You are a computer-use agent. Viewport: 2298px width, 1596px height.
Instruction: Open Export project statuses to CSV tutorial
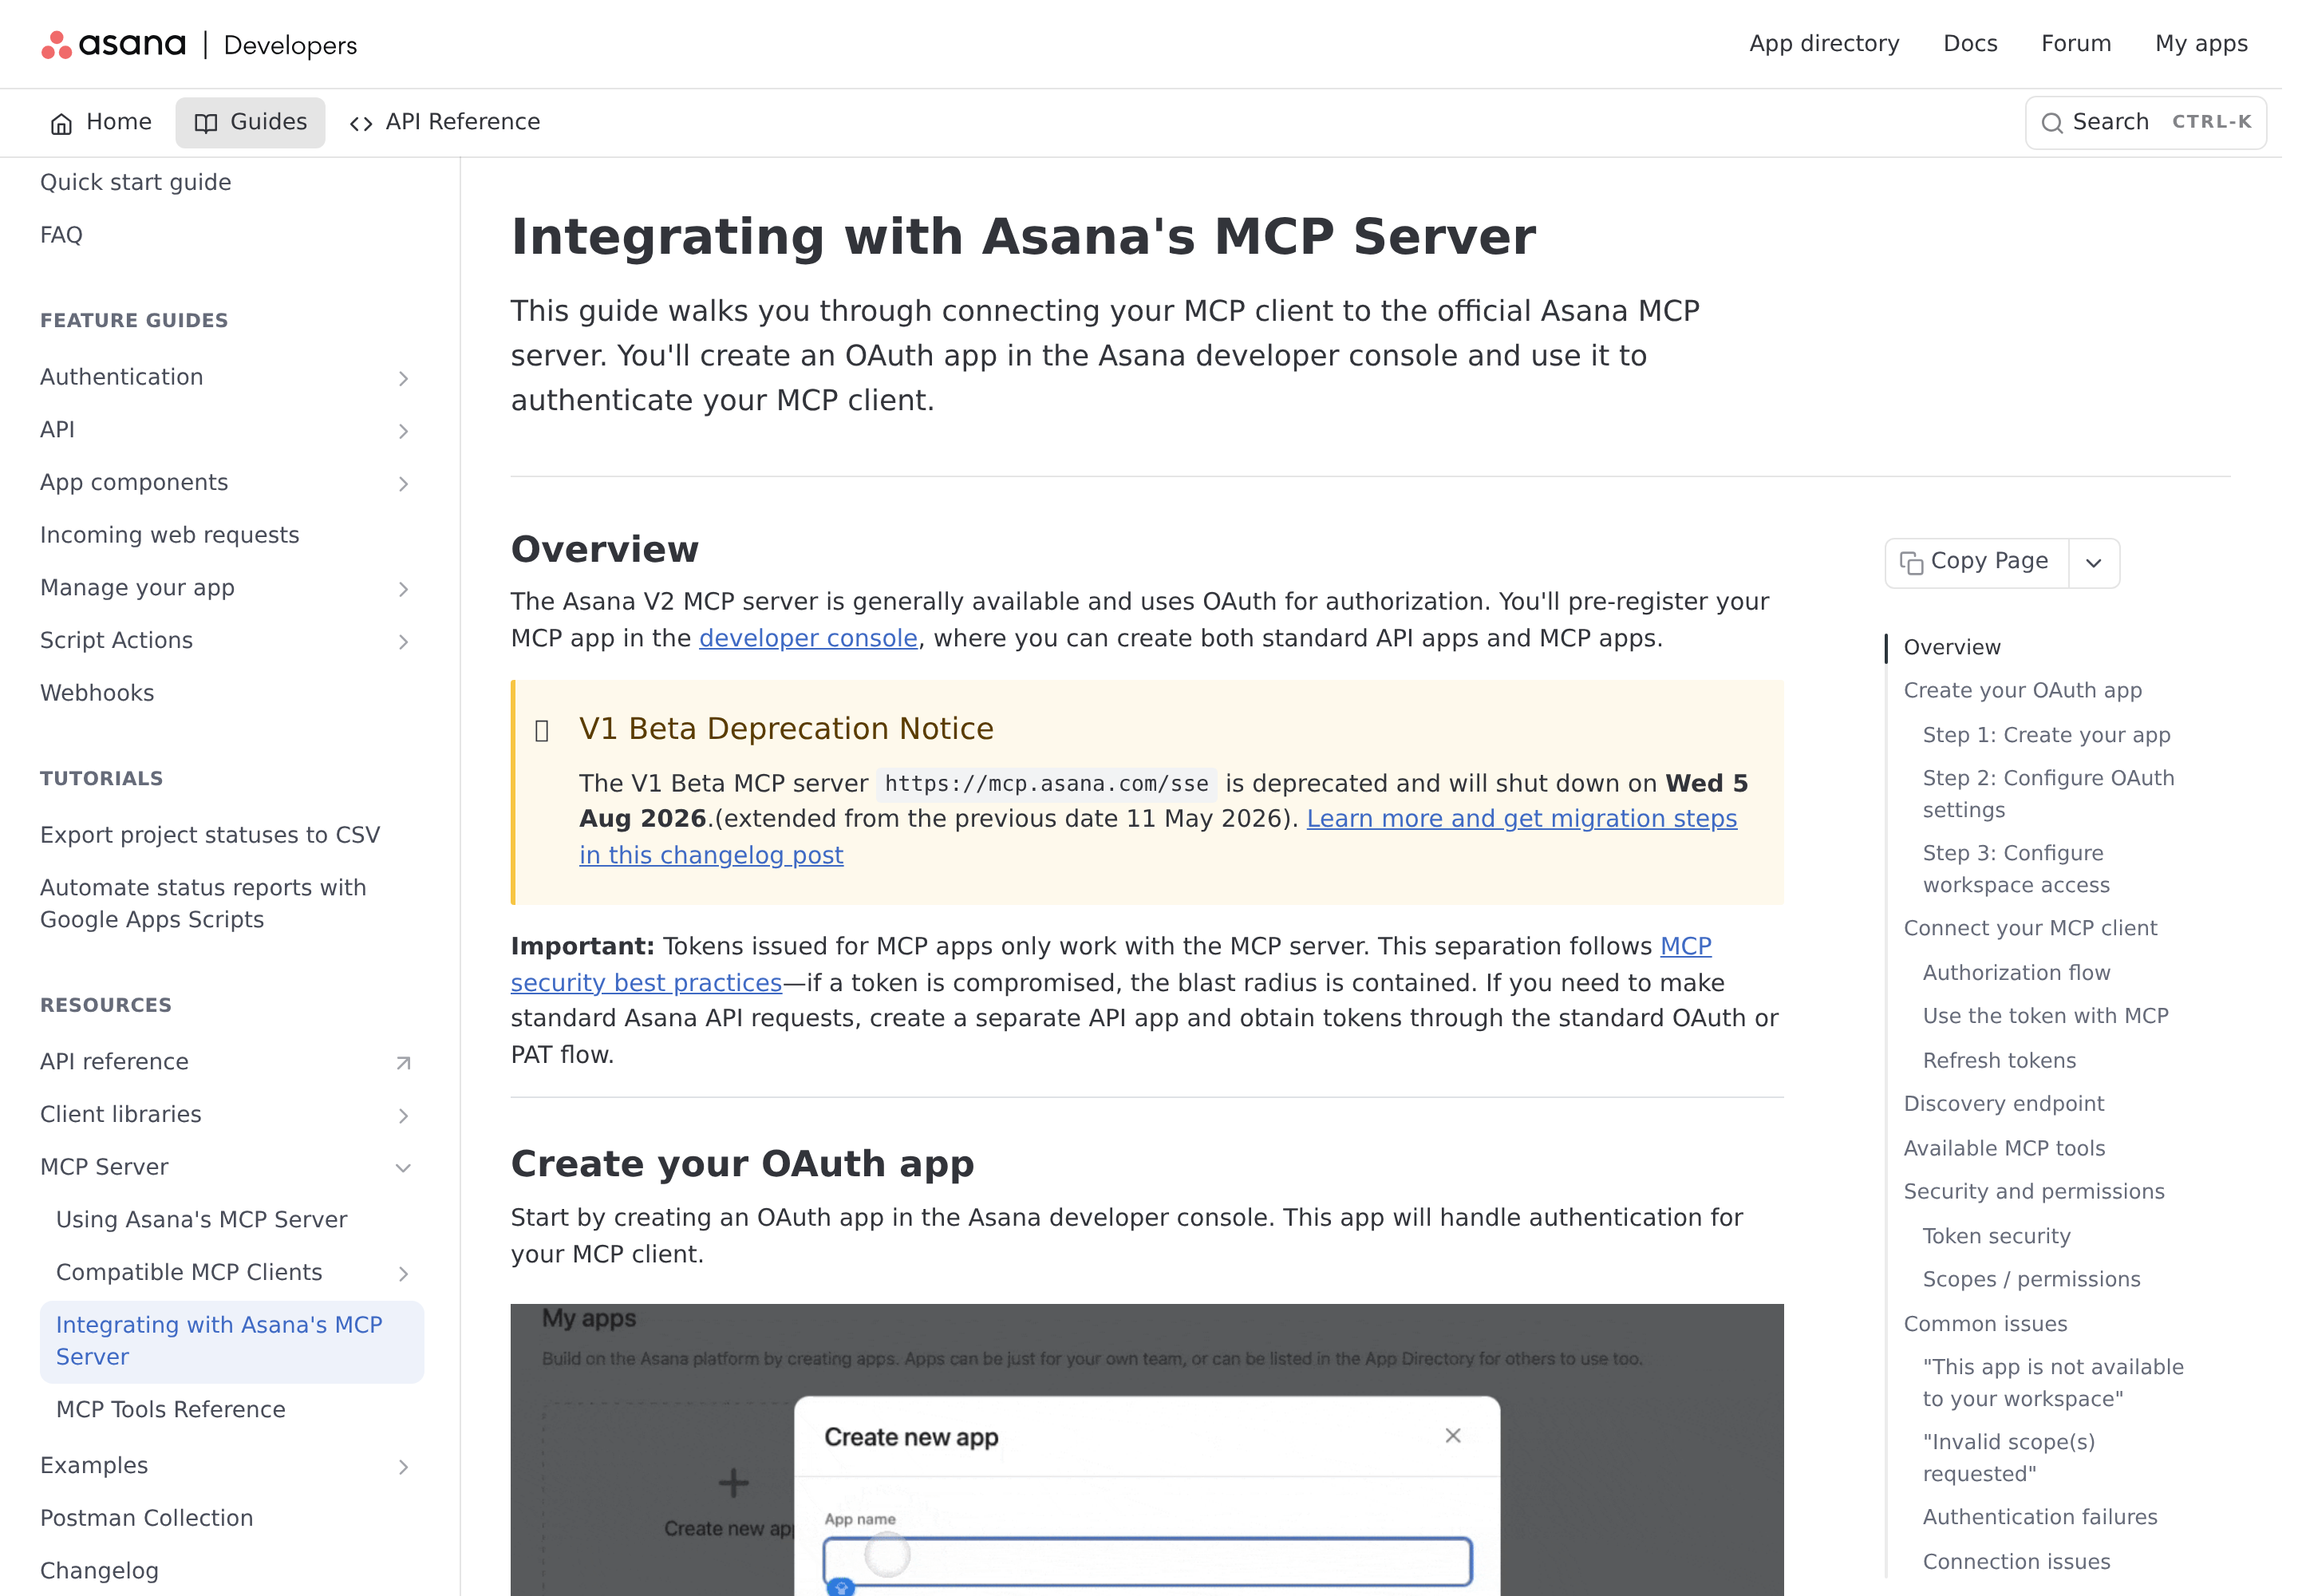pos(210,835)
